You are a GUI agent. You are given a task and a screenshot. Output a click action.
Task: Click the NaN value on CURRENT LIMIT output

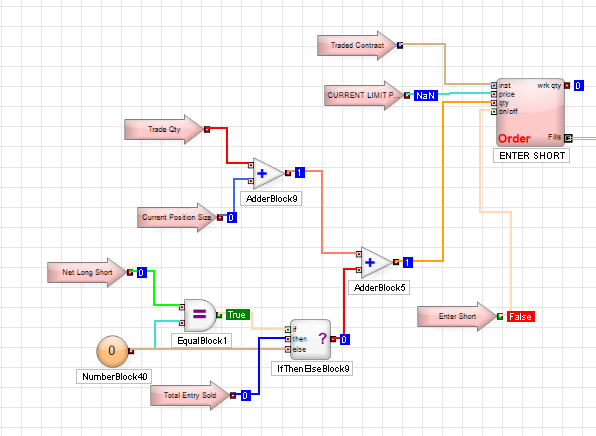(426, 95)
